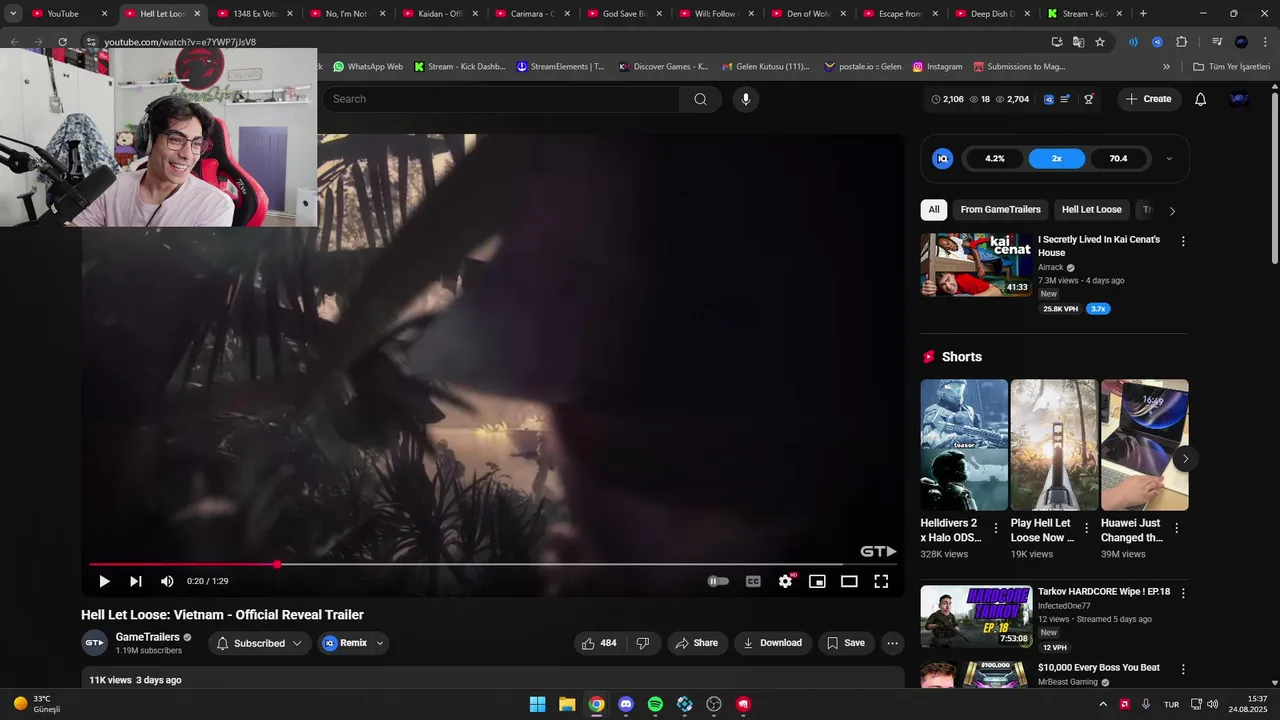1280x720 pixels.
Task: Open Chrome media controls icon
Action: (1217, 42)
